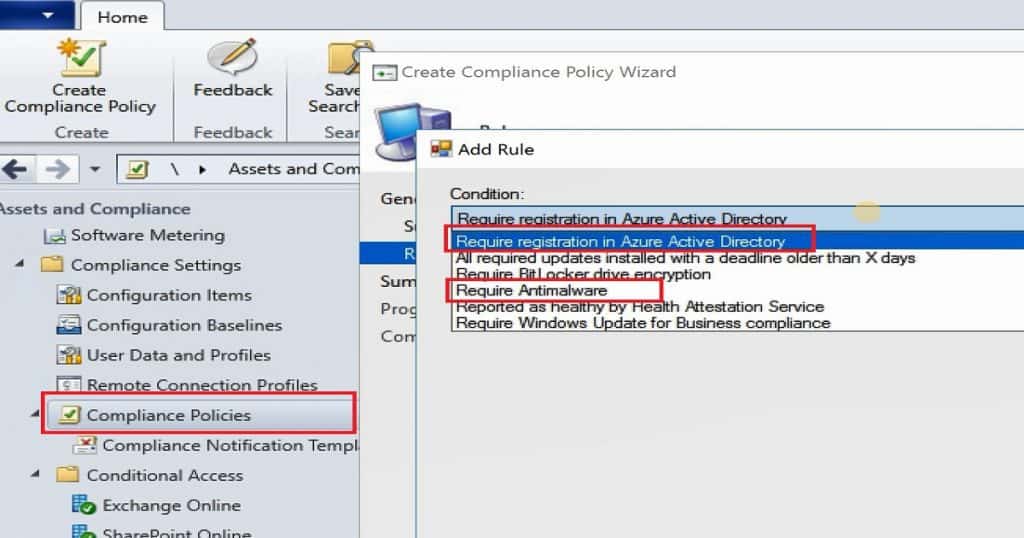Select Exchange Online node
Screen dimensions: 1024x538
172,505
